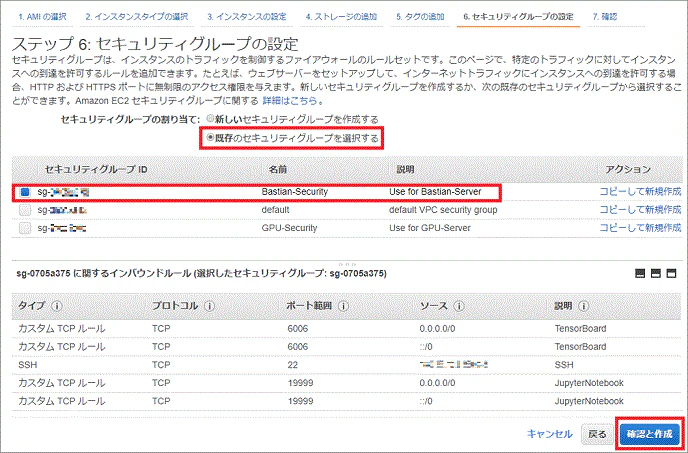Select the SSH rule type cell
Screen dimensions: 688x453
click(28, 365)
